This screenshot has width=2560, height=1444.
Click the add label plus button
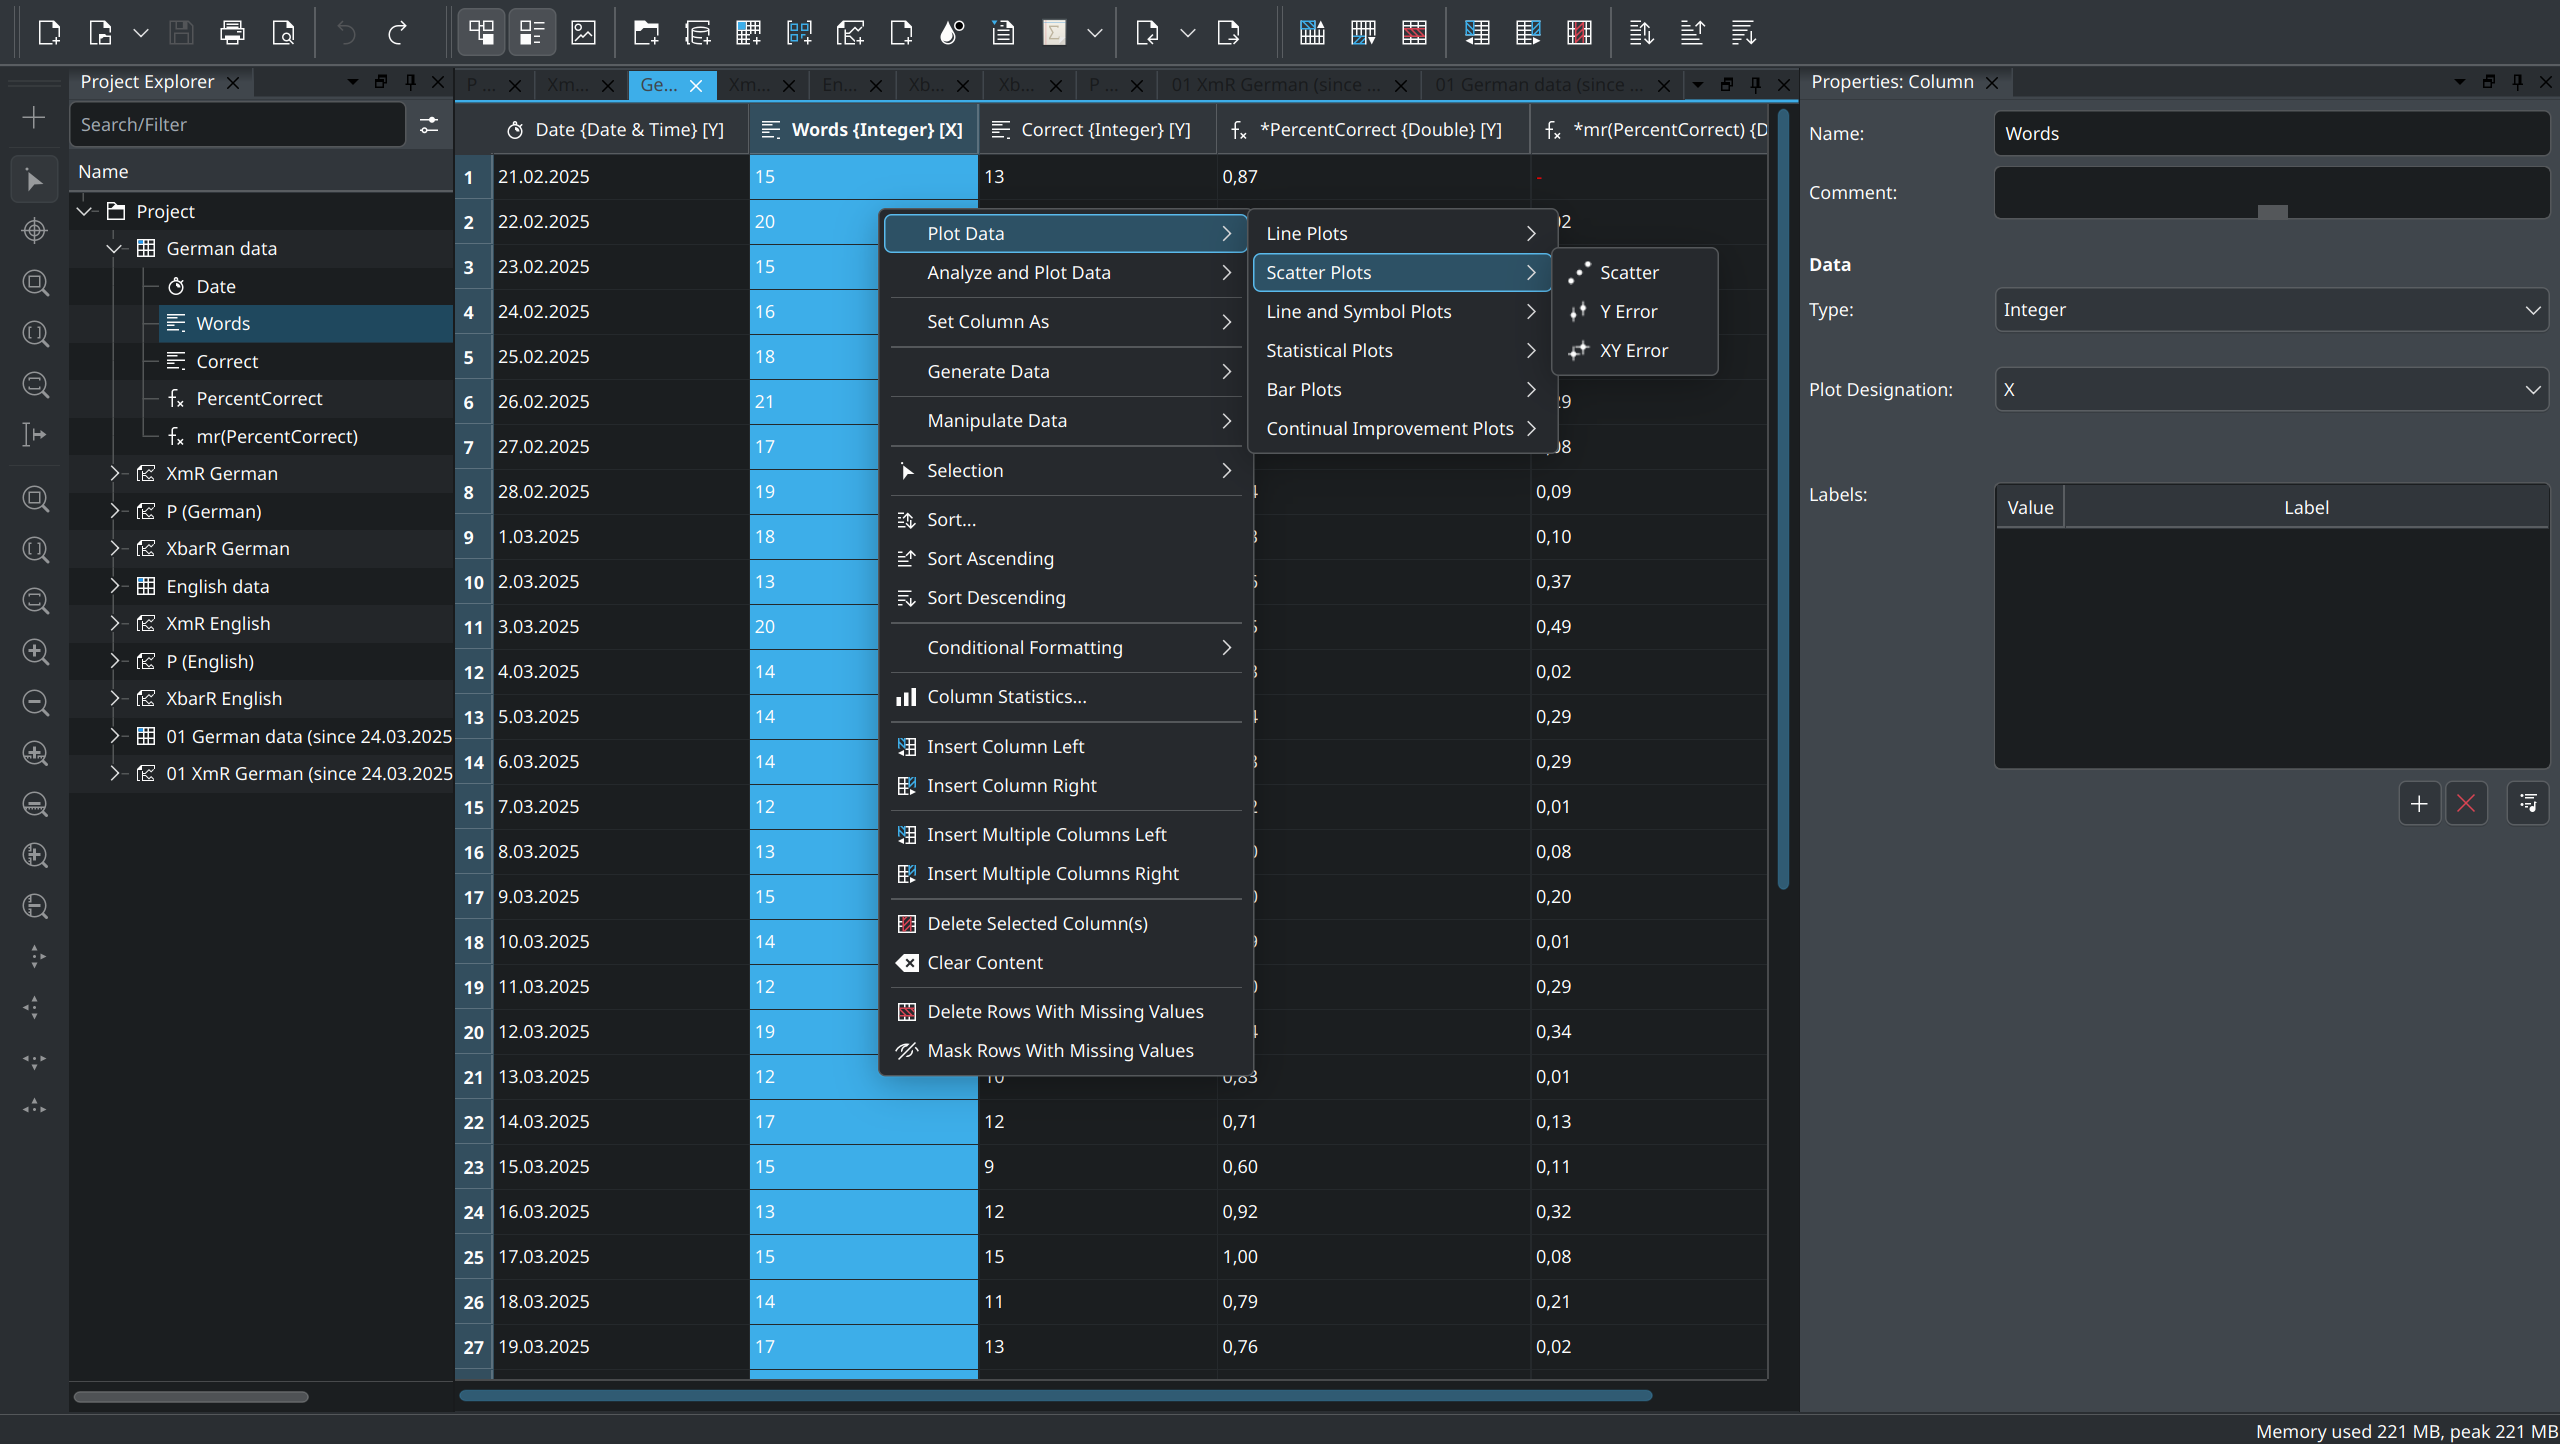pos(2419,804)
